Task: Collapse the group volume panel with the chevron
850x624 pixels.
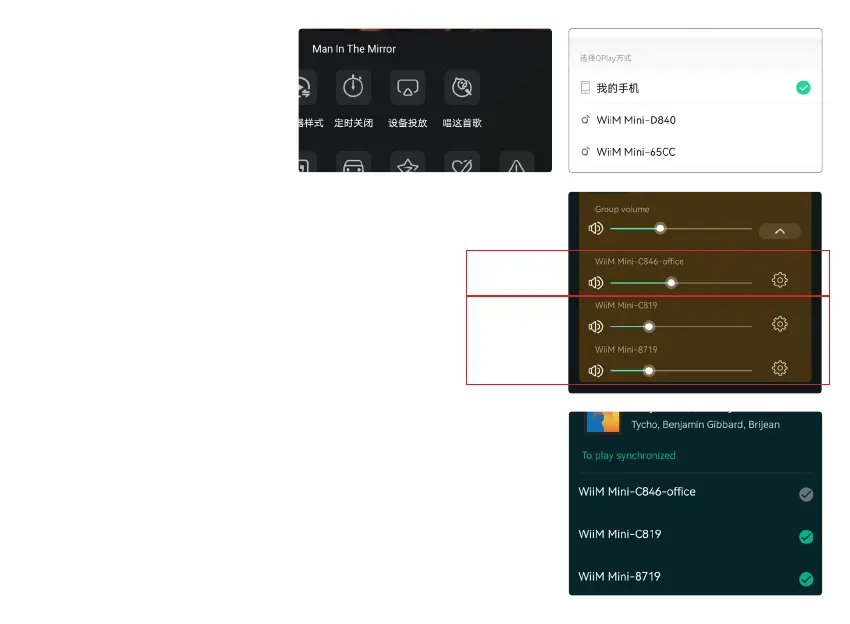Action: (x=780, y=231)
